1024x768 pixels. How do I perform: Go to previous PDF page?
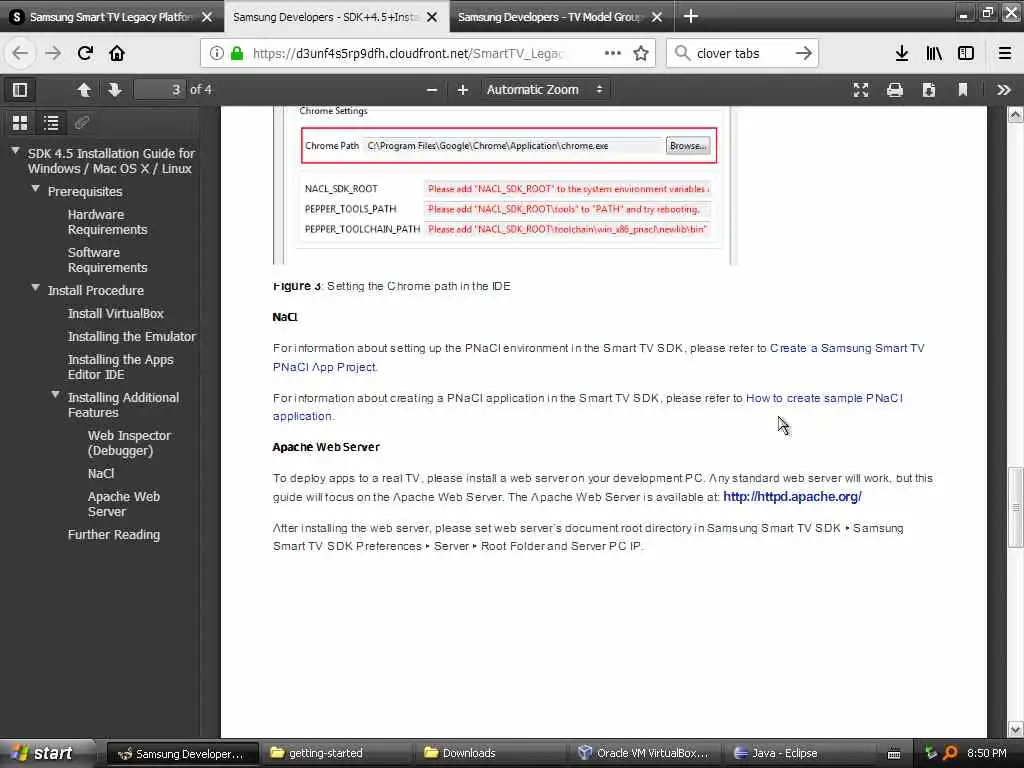click(84, 89)
